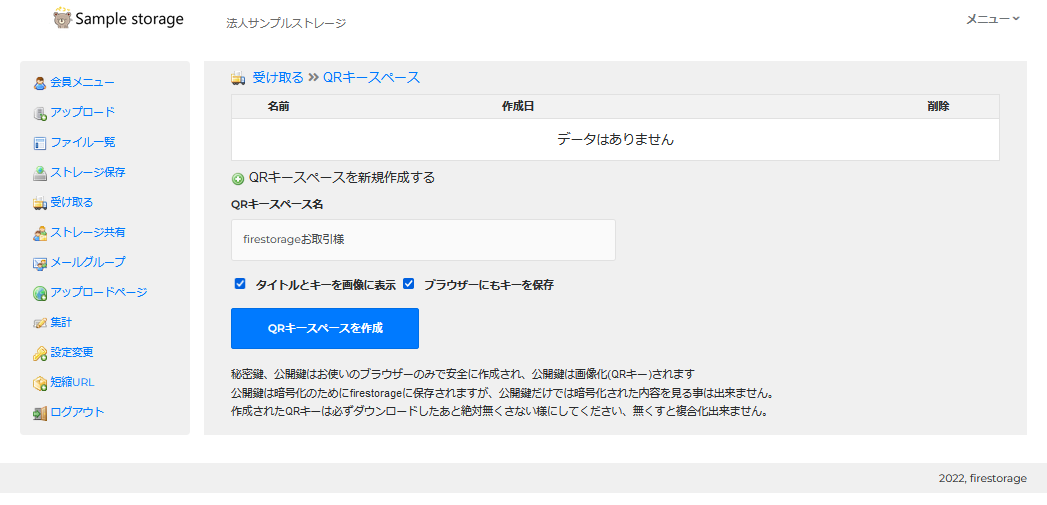Click the ログアウト door icon
Screen dimensions: 1047x505
40,413
